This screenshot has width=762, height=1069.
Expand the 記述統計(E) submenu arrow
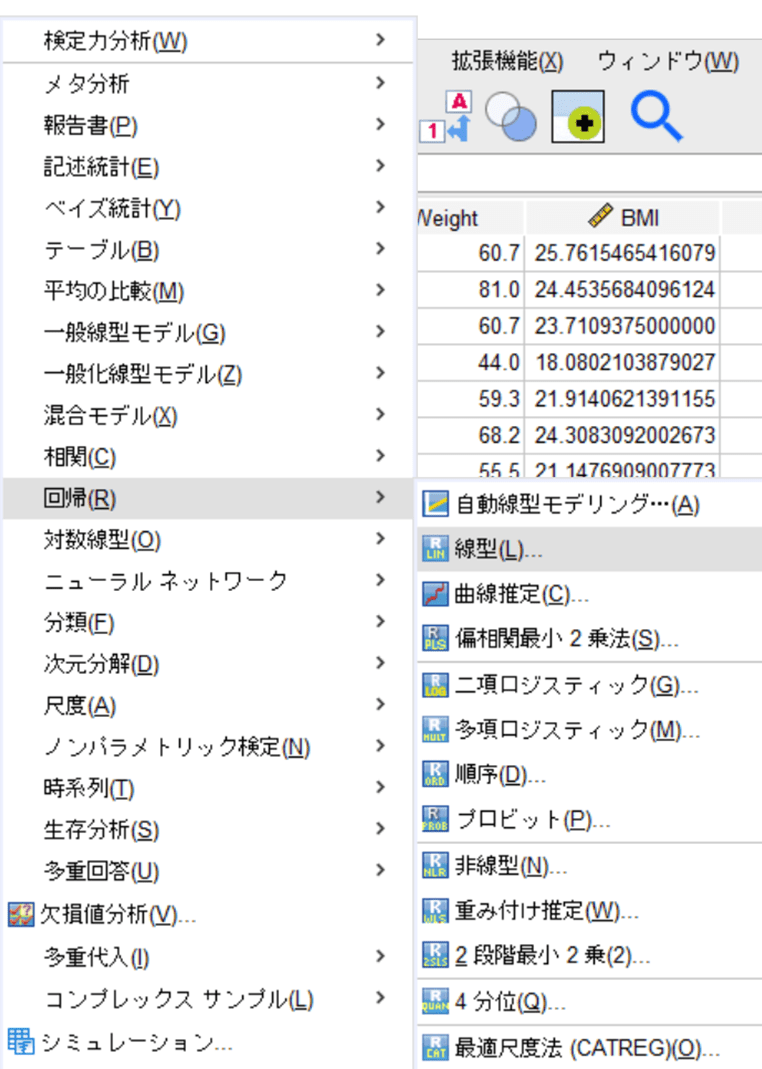point(380,166)
